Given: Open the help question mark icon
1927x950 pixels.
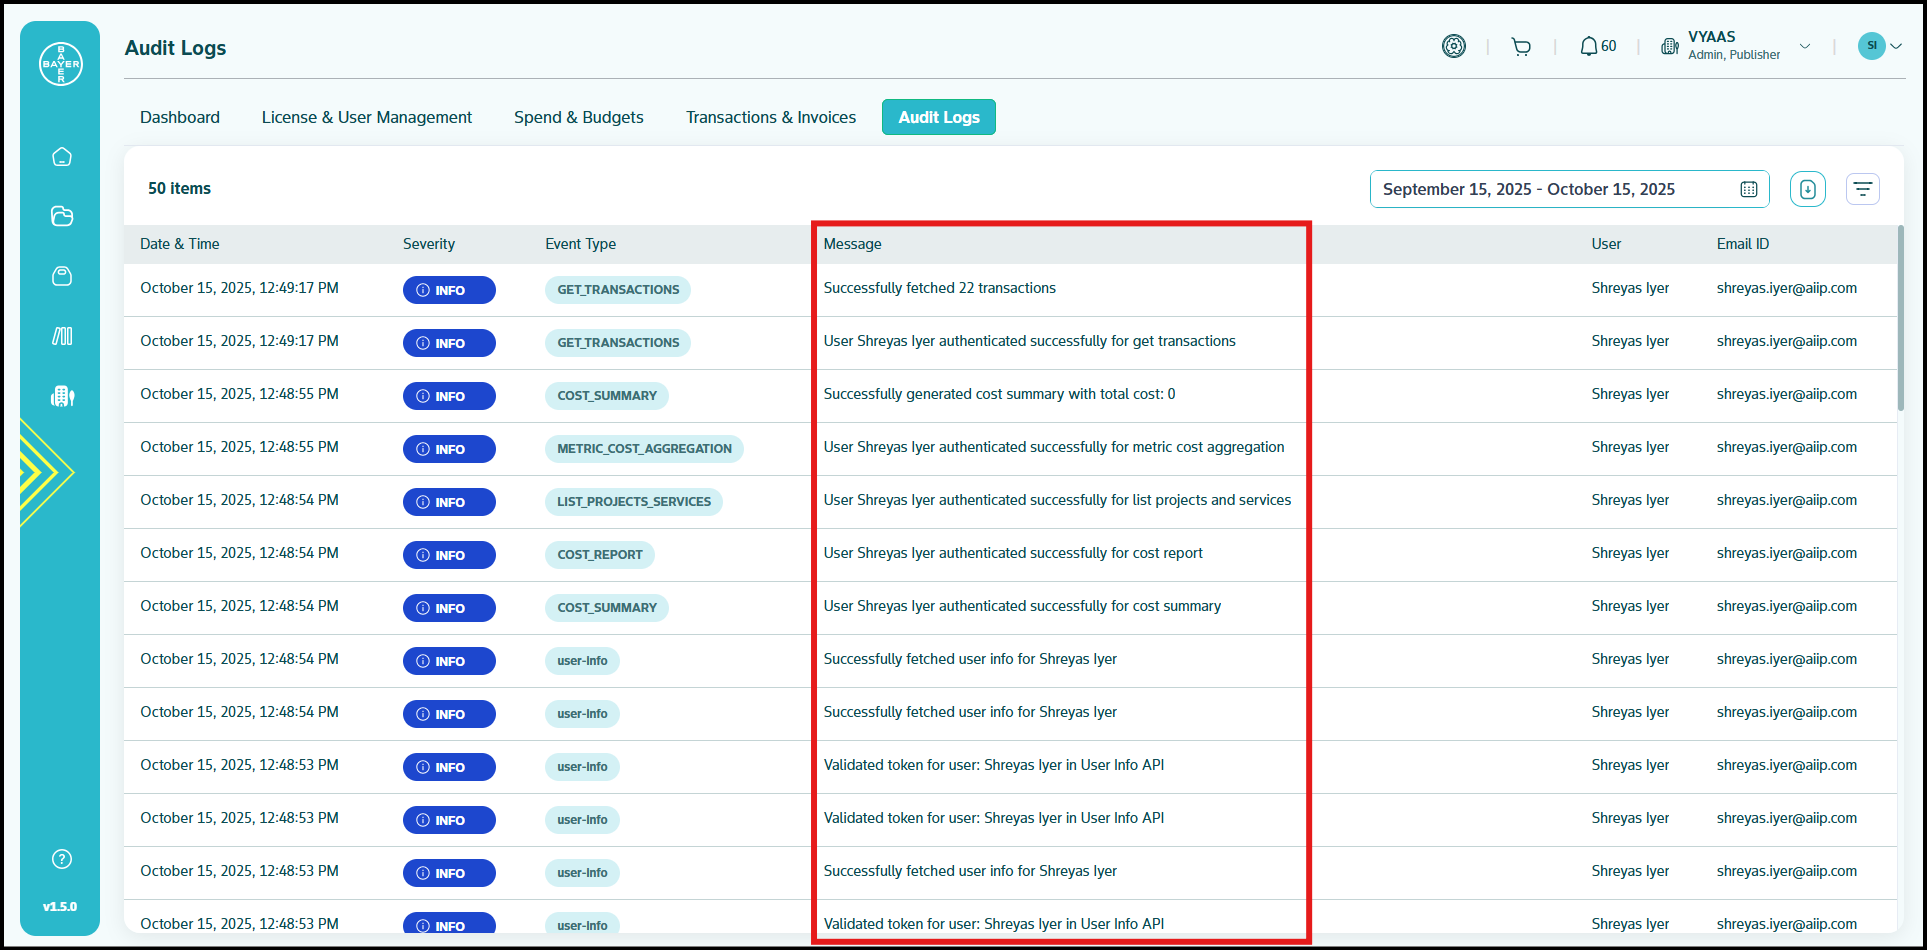Looking at the screenshot, I should (62, 859).
